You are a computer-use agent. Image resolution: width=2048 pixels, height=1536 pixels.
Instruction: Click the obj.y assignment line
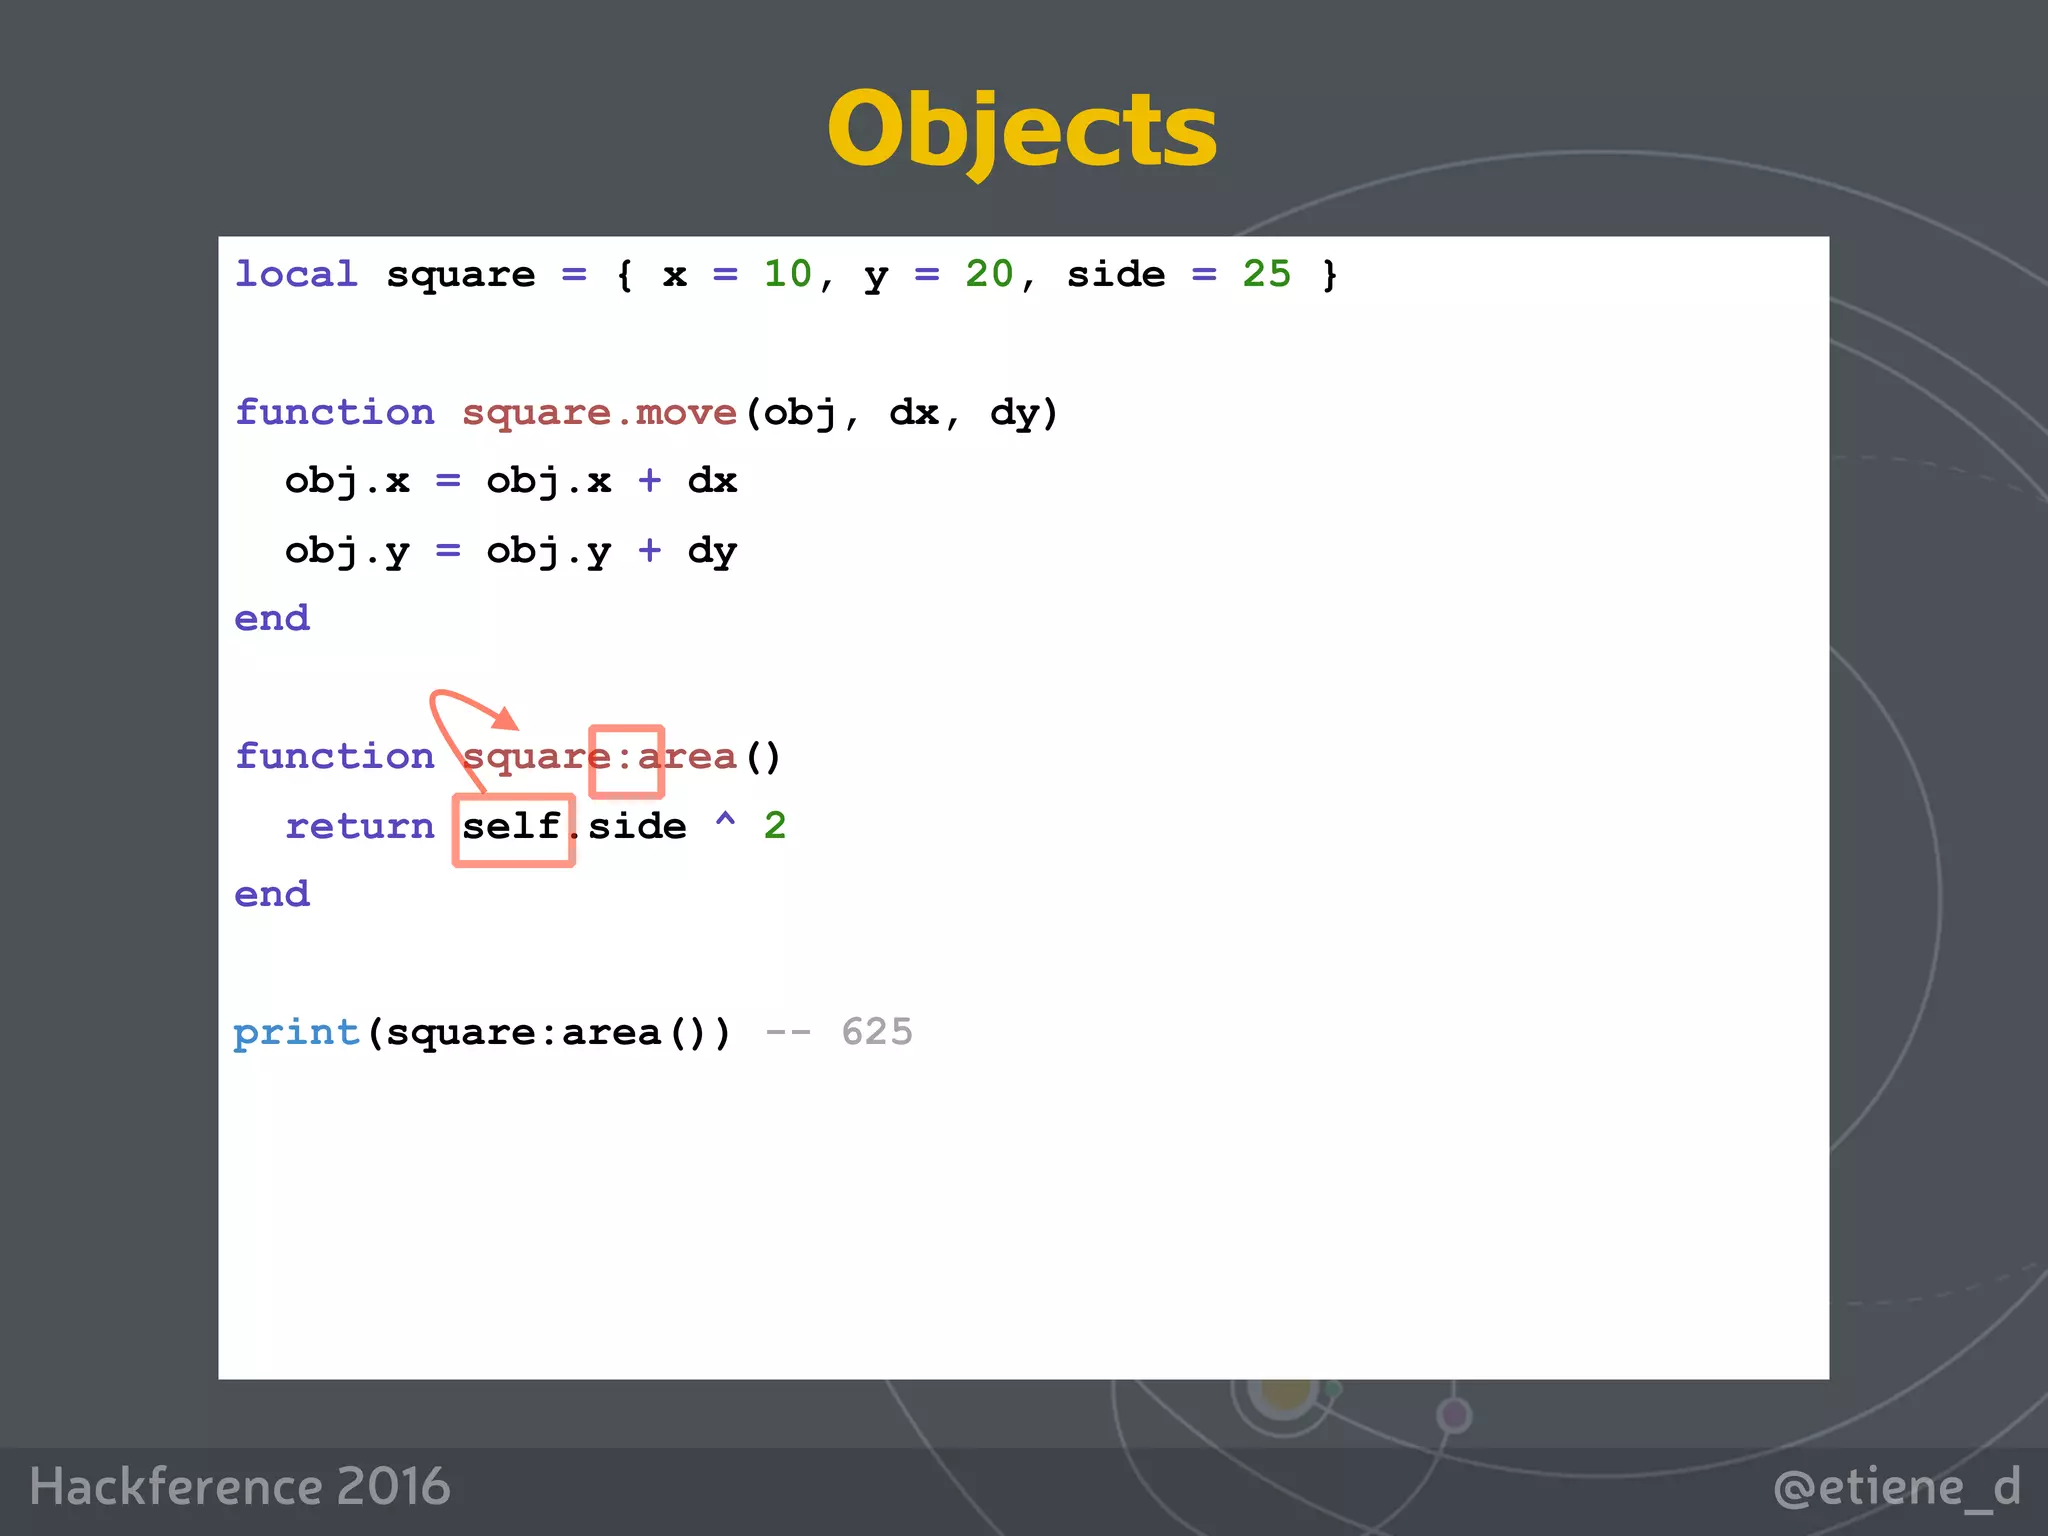point(510,551)
